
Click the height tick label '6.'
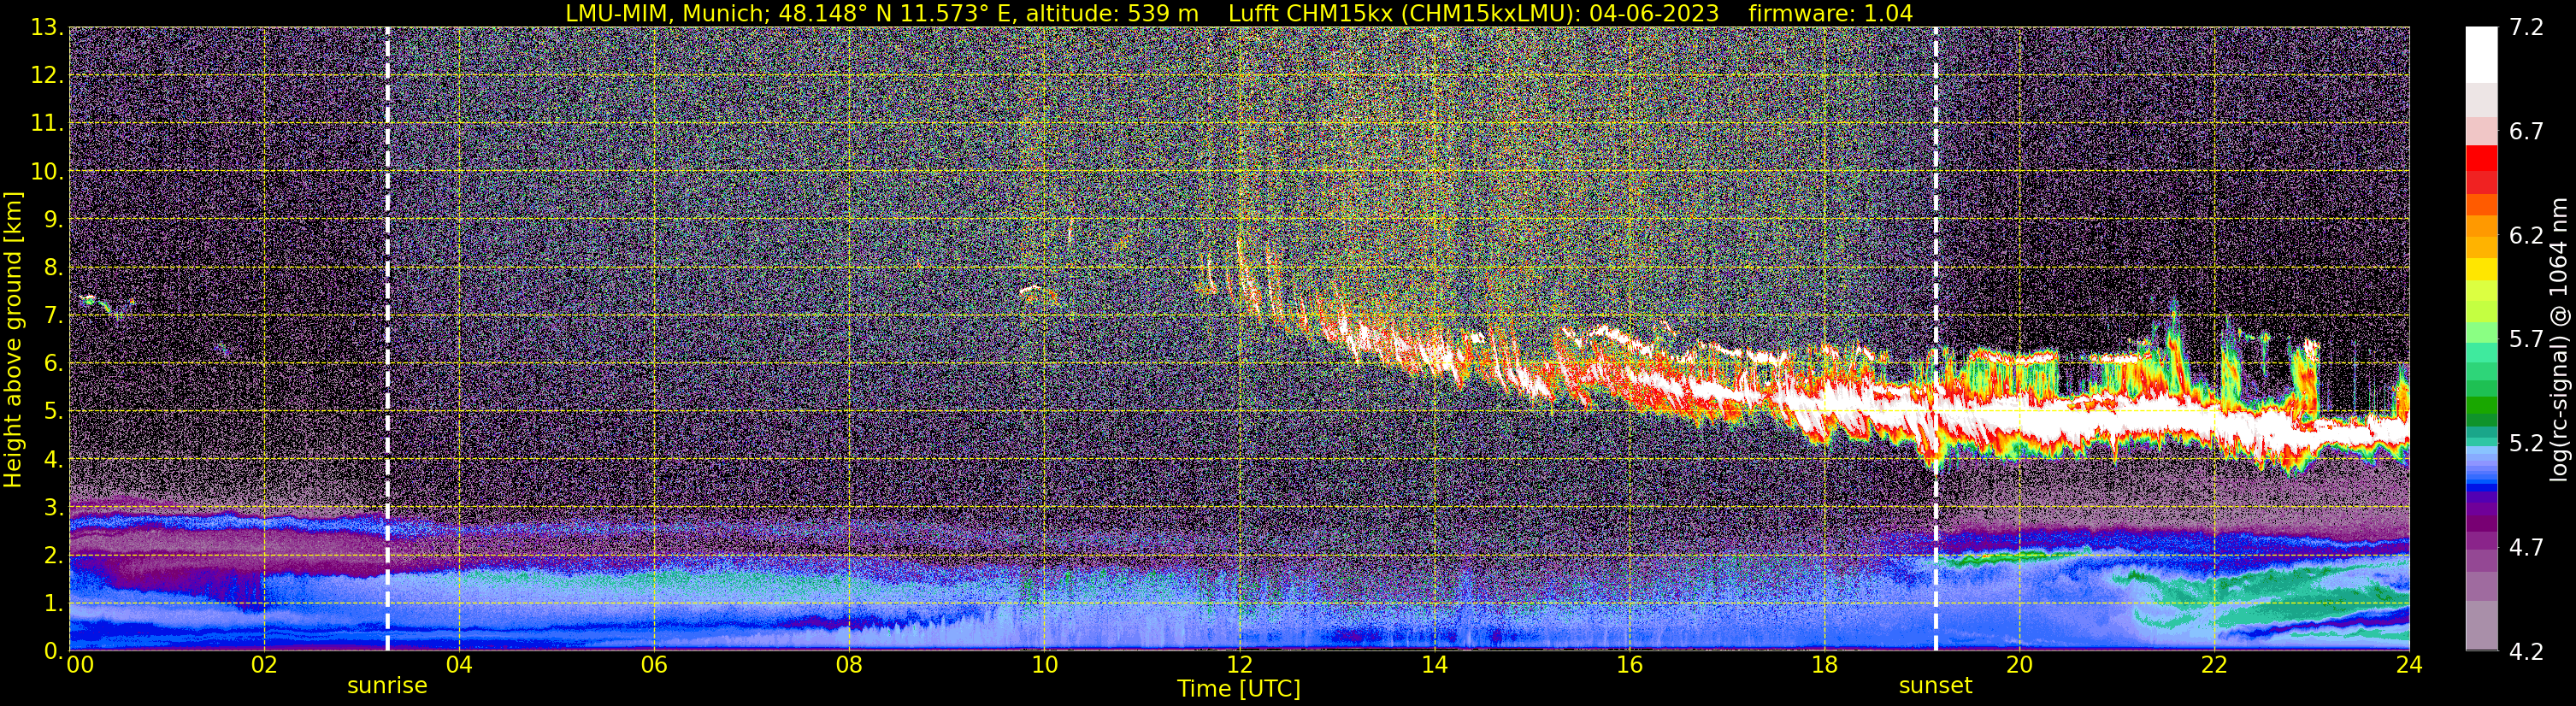coord(52,364)
